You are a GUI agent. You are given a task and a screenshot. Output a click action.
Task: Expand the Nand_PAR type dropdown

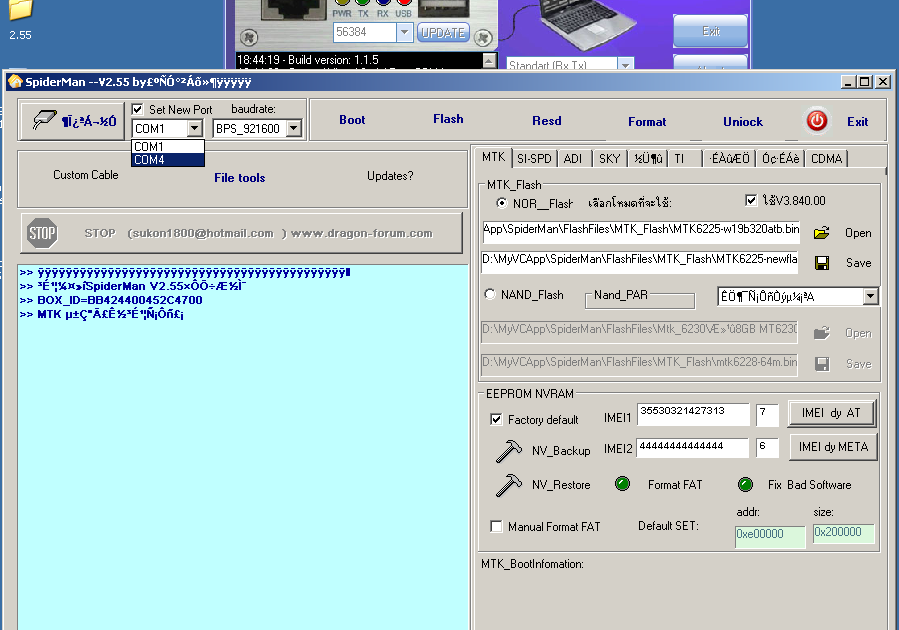tap(870, 296)
